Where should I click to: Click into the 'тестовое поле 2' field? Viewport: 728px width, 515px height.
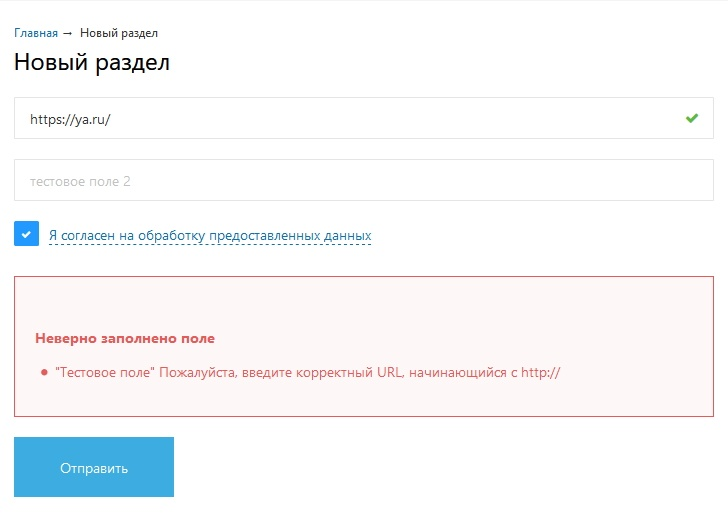(x=364, y=181)
